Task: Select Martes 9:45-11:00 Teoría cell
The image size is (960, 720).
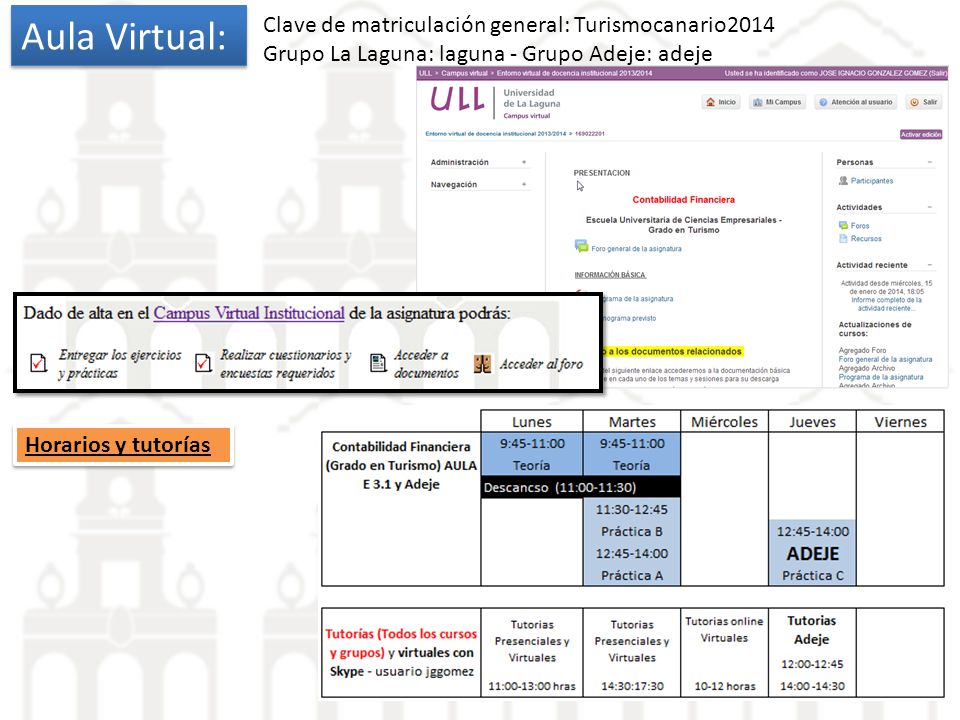Action: 632,454
